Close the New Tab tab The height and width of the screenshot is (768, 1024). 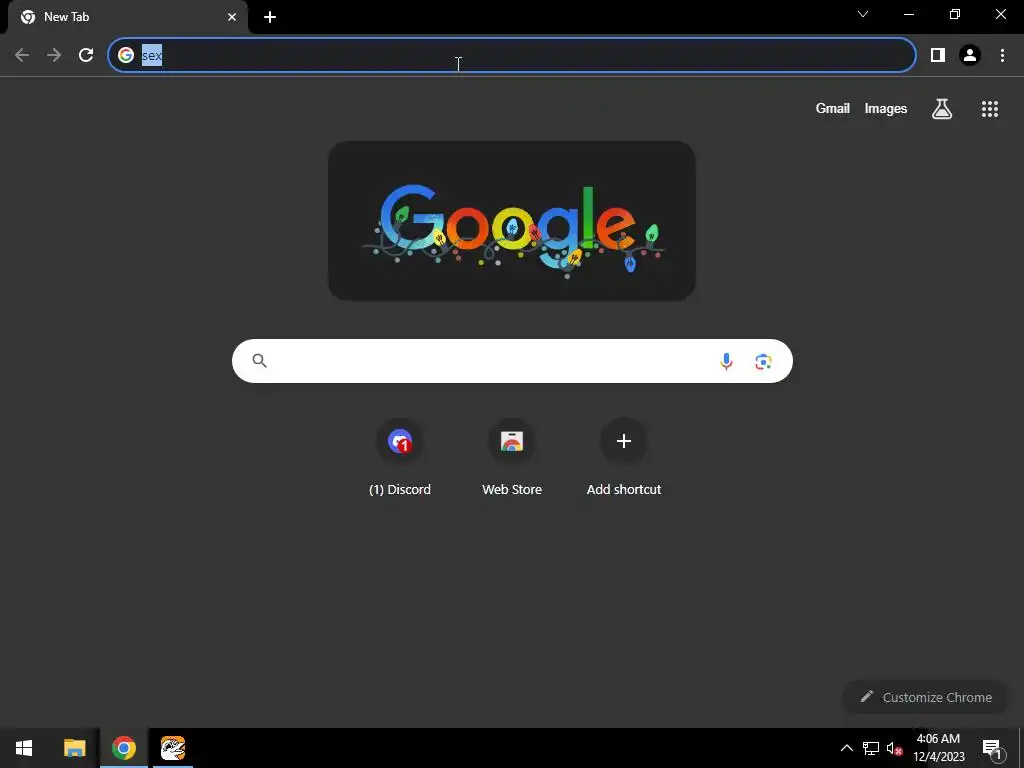click(x=232, y=17)
